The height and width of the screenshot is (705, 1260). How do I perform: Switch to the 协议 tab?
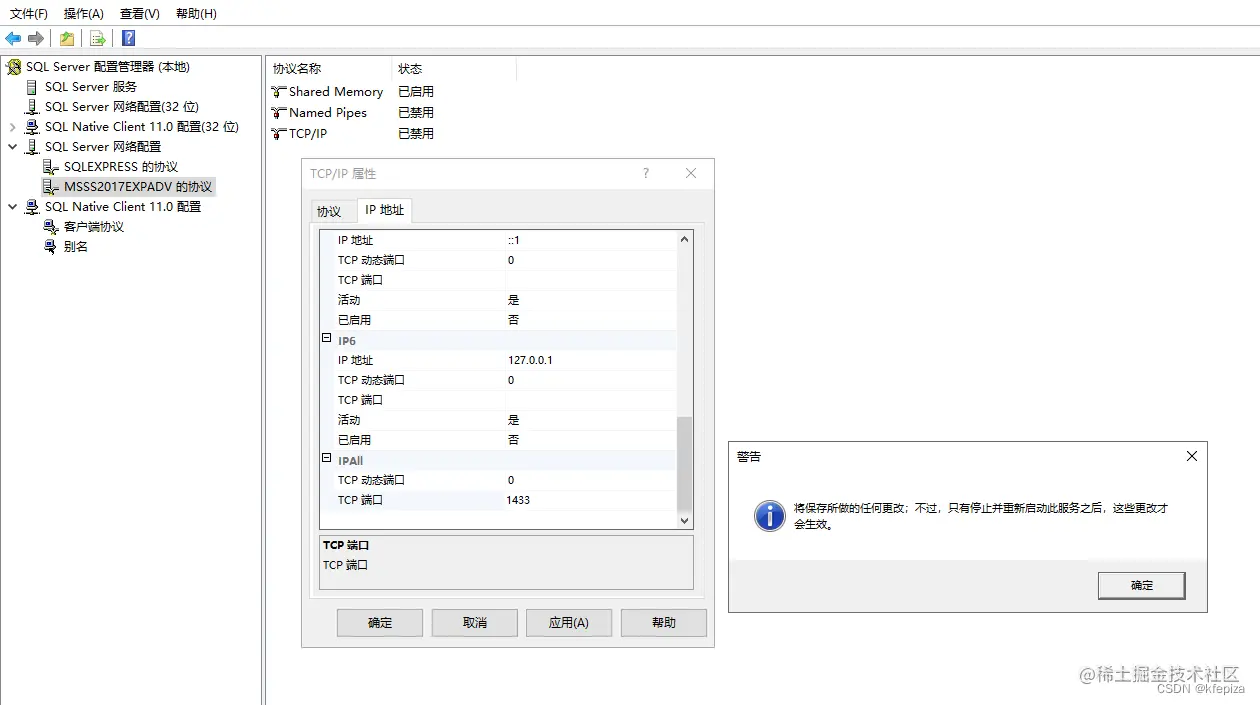(331, 211)
